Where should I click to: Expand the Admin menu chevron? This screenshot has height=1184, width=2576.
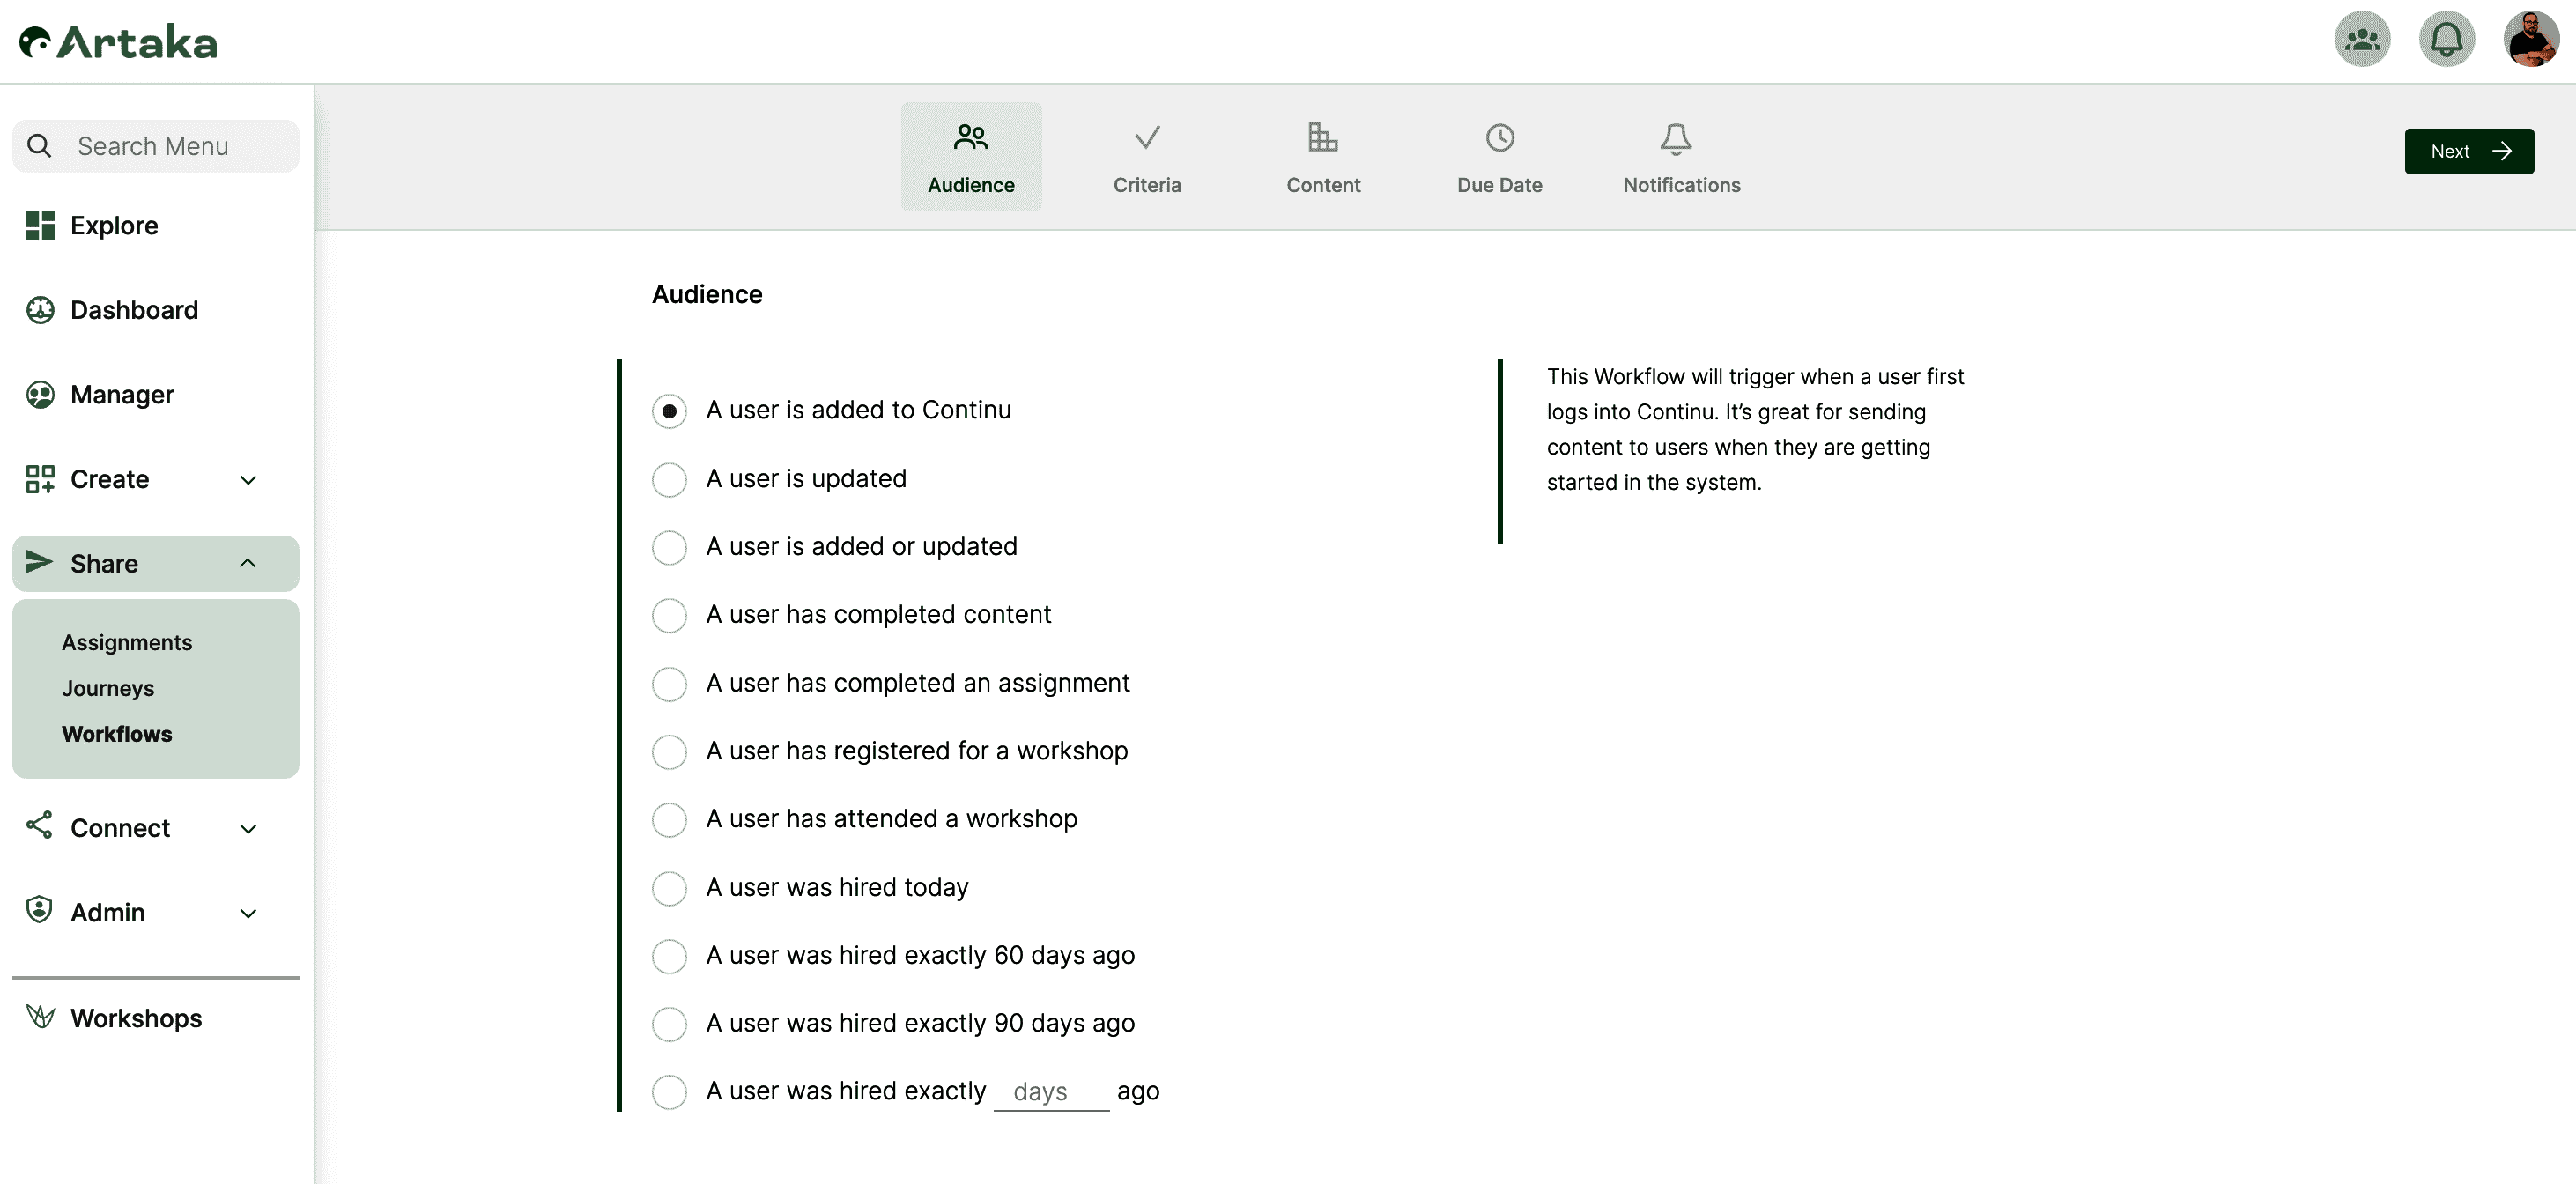tap(248, 913)
